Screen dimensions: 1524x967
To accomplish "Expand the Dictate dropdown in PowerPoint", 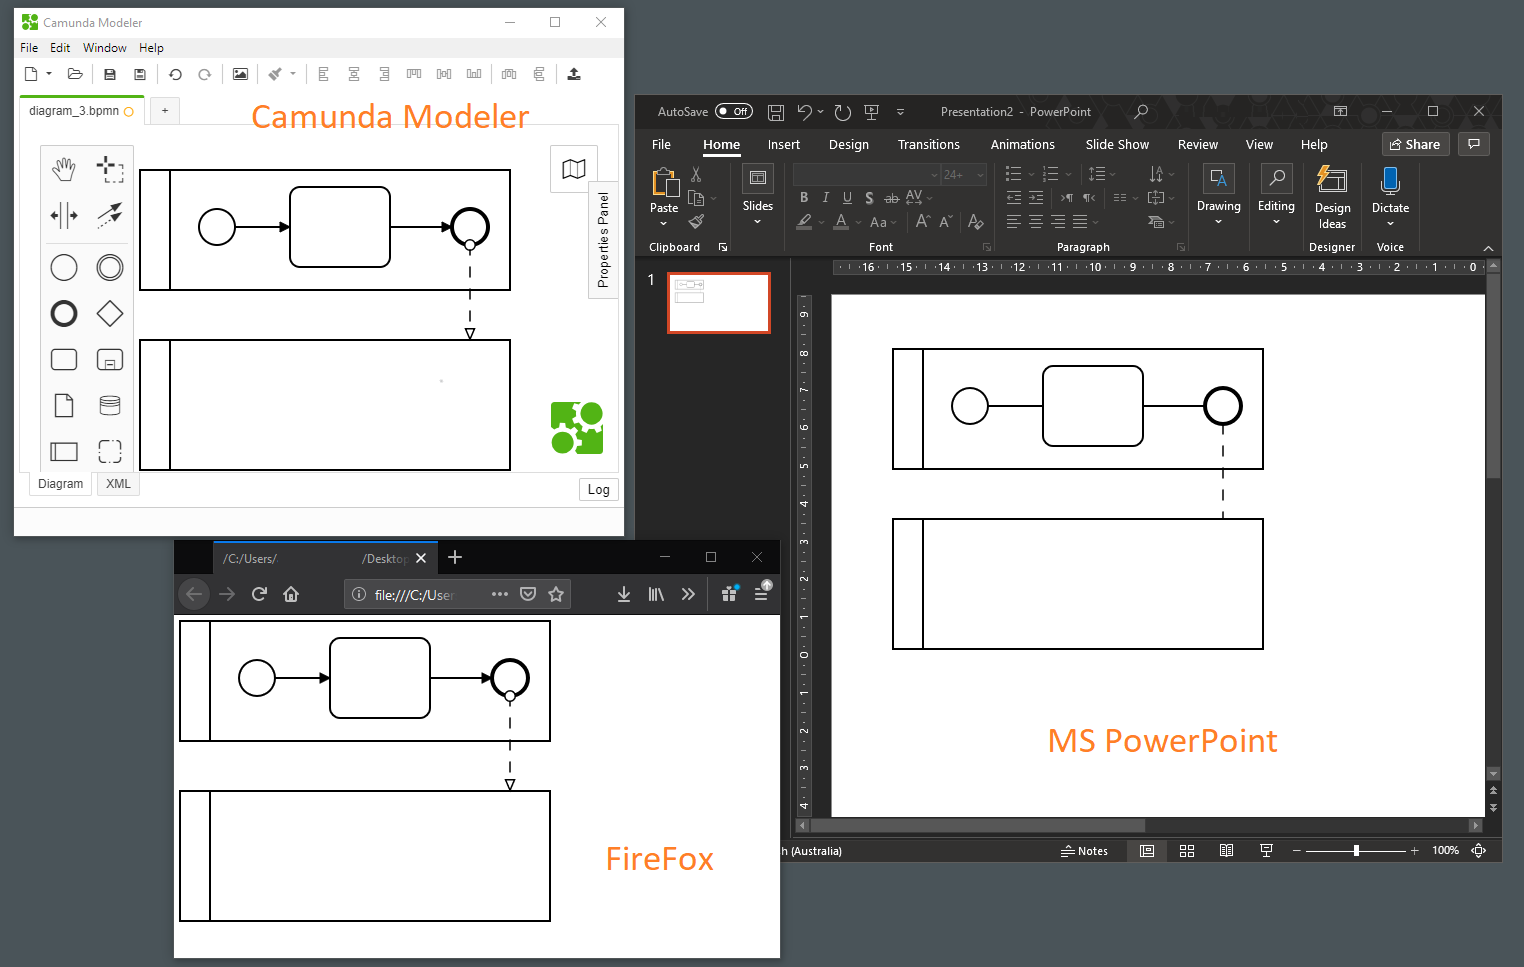I will (x=1391, y=224).
